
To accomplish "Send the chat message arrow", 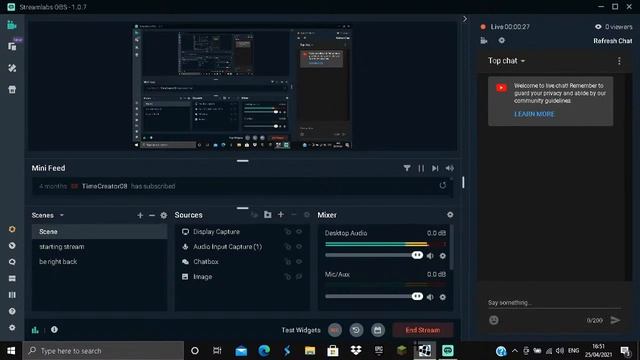I will coord(615,320).
